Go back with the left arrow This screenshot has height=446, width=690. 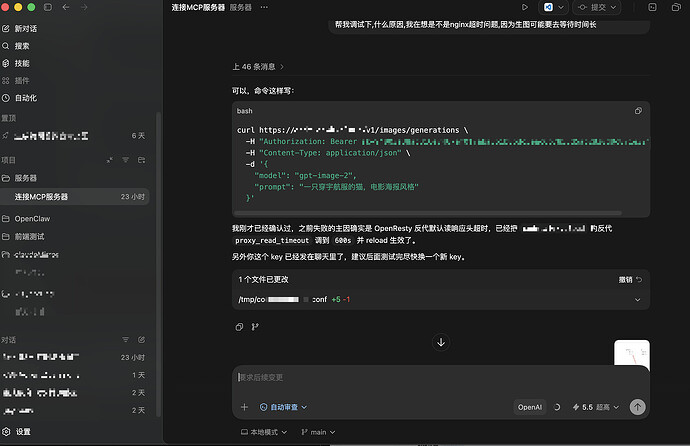coord(66,7)
